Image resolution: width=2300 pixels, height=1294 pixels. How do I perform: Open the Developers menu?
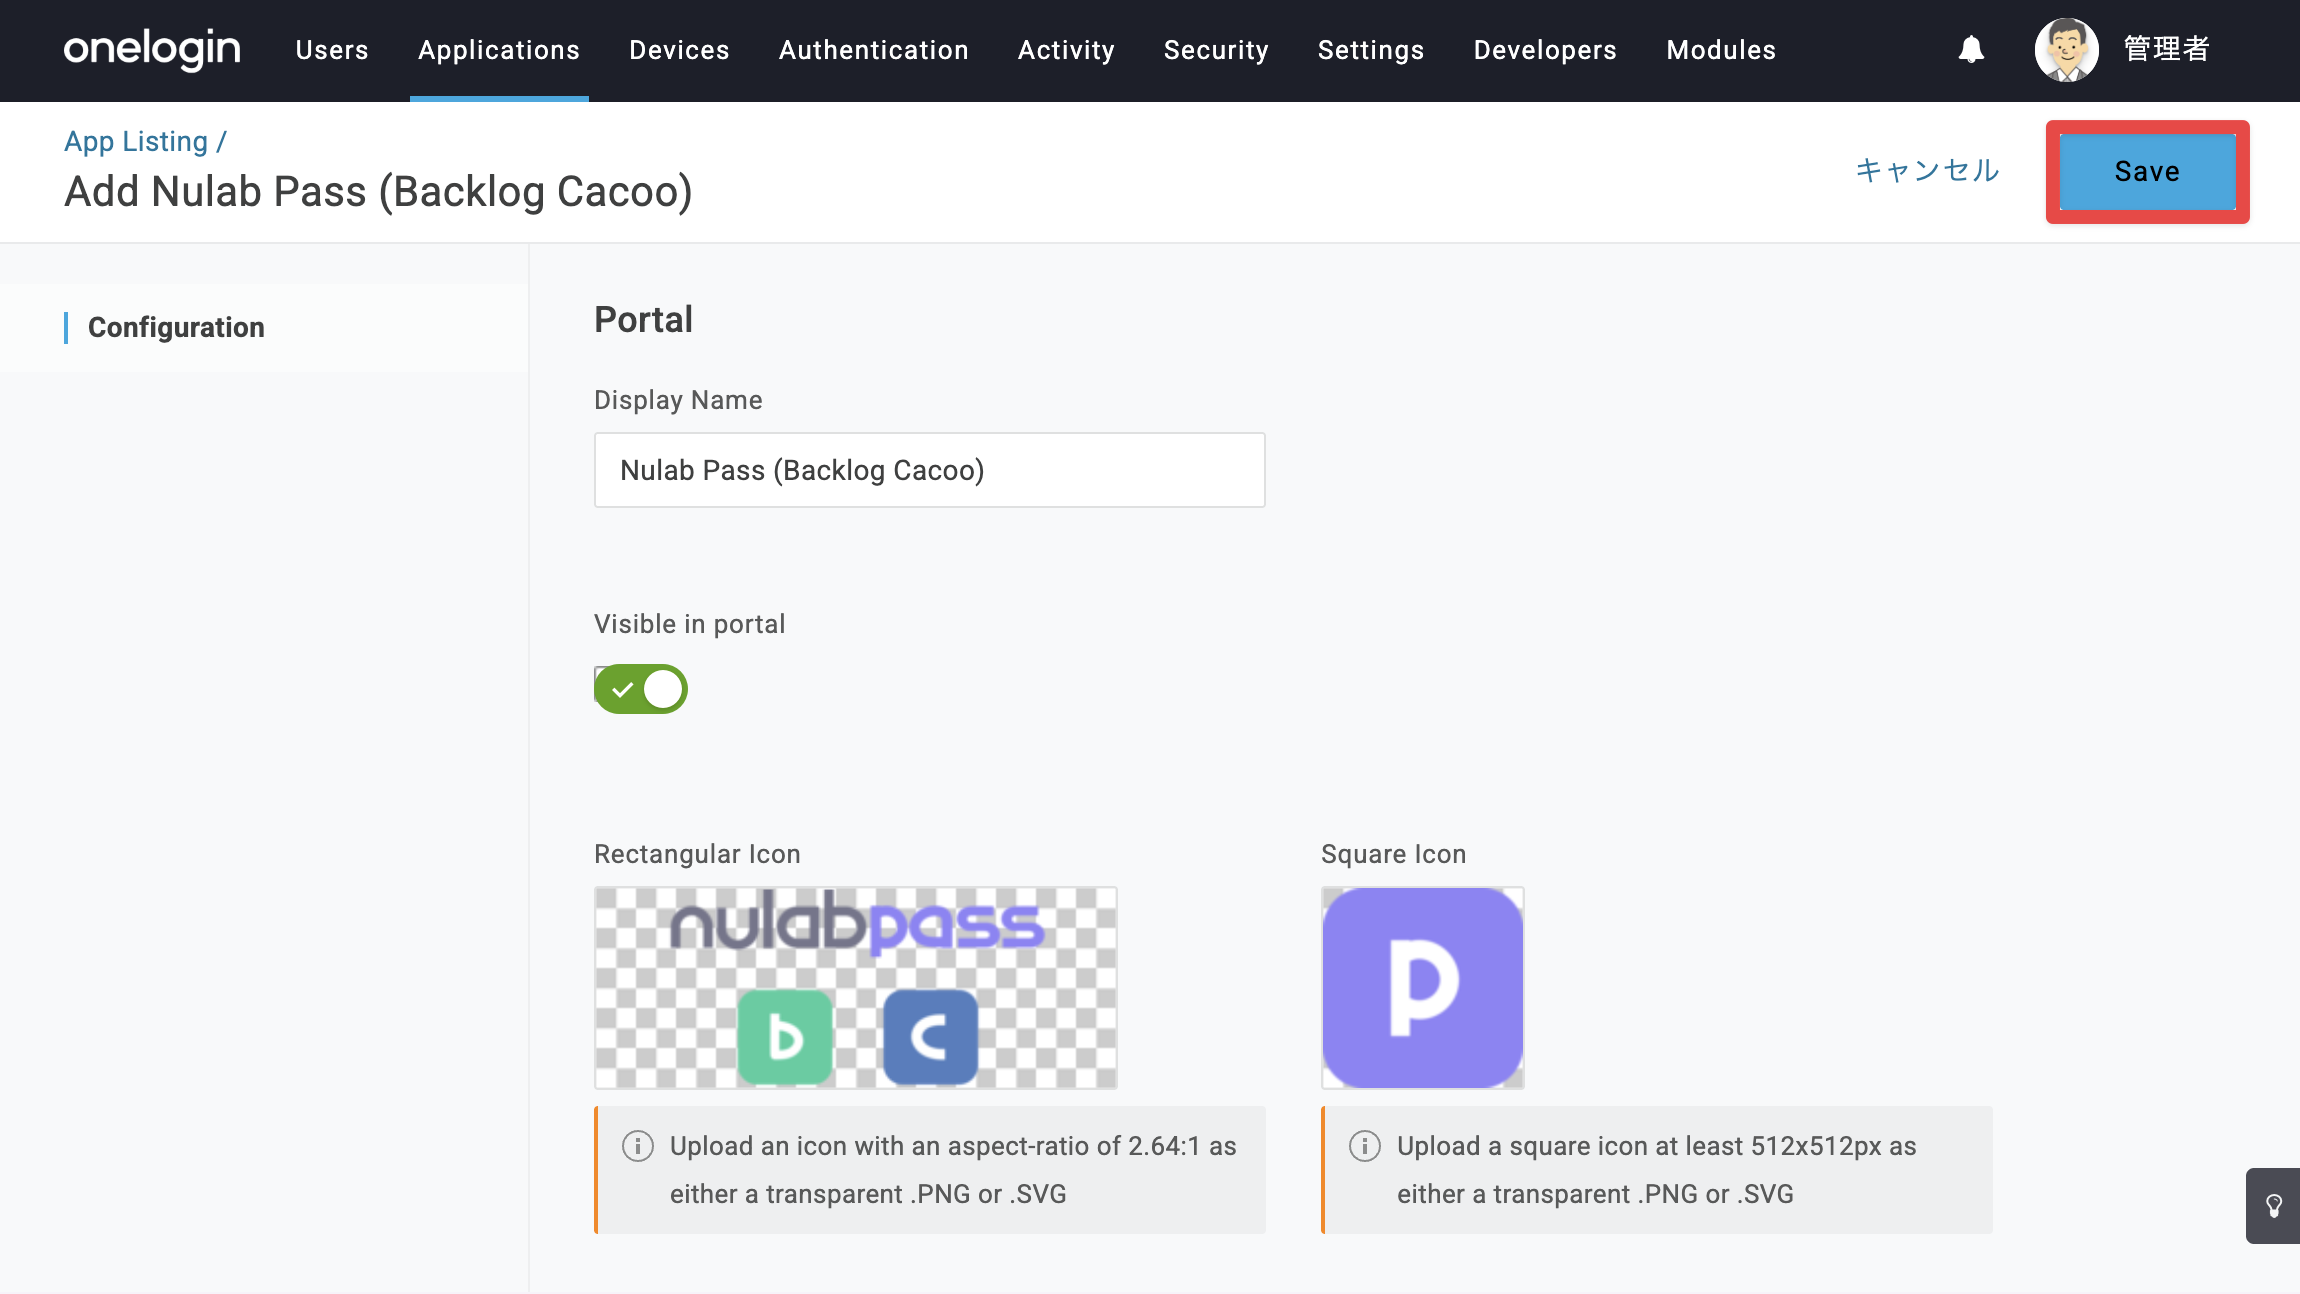(1545, 50)
